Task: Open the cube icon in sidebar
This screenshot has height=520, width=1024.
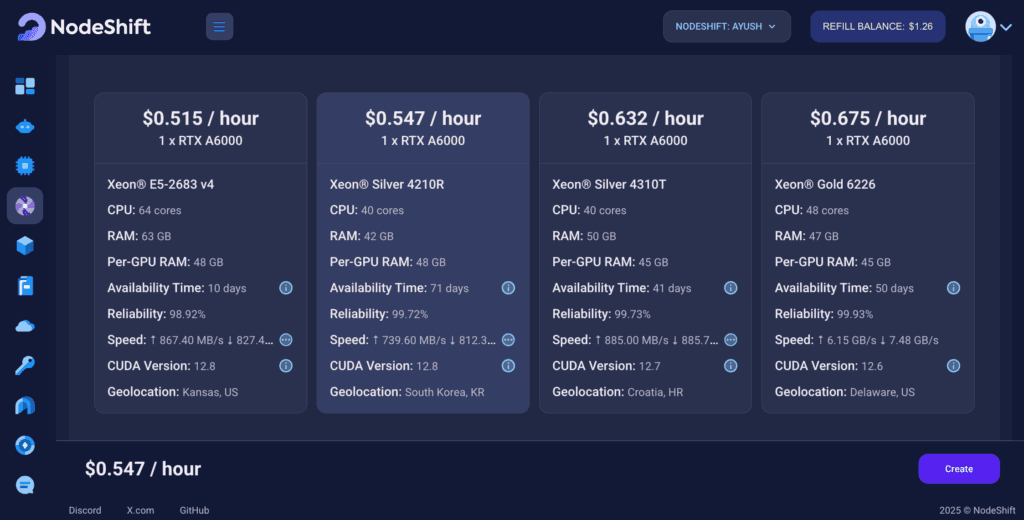Action: (x=25, y=246)
